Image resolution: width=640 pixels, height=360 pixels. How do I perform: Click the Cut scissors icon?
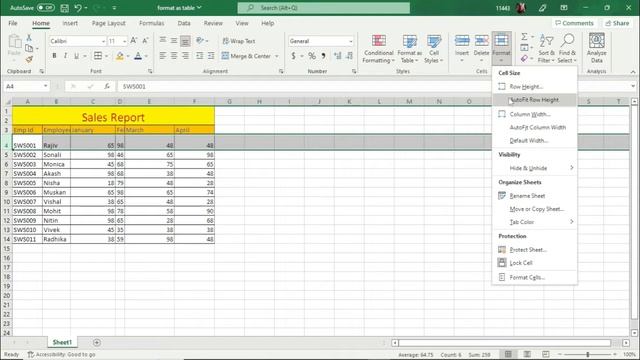point(29,38)
